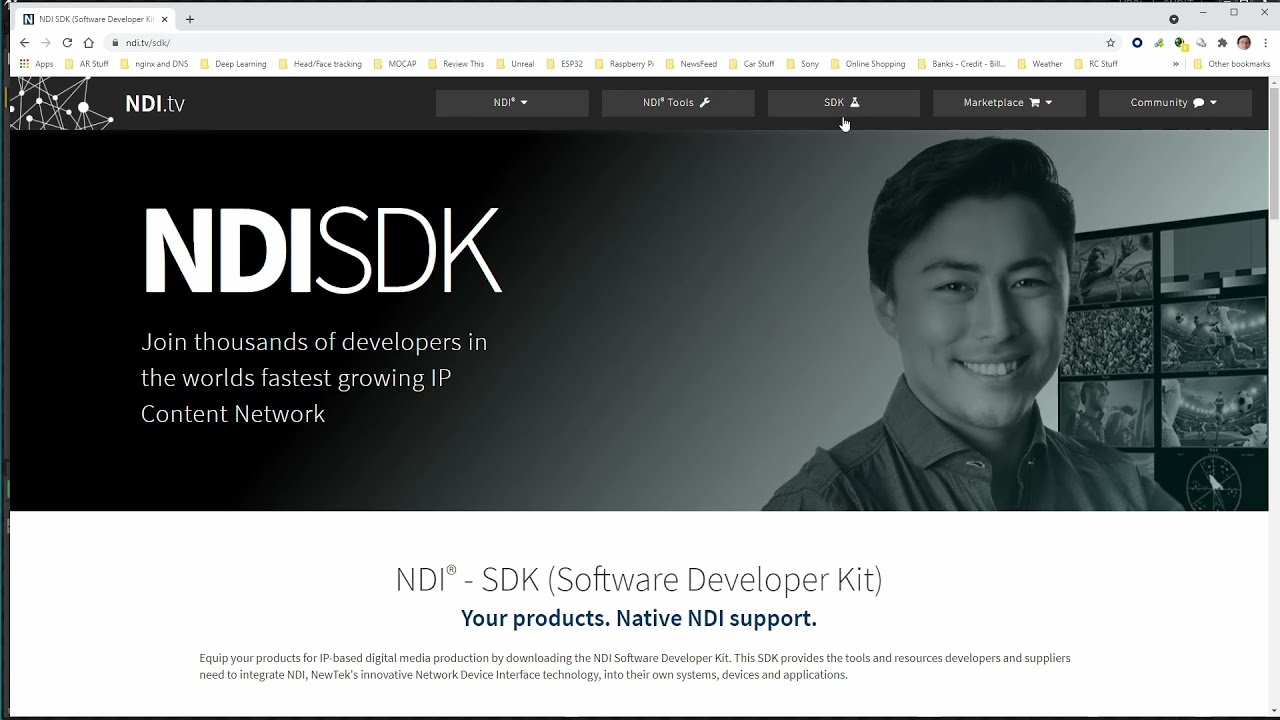This screenshot has height=720, width=1280.
Task: Open the nginx and DNS bookmark folder
Action: [154, 64]
